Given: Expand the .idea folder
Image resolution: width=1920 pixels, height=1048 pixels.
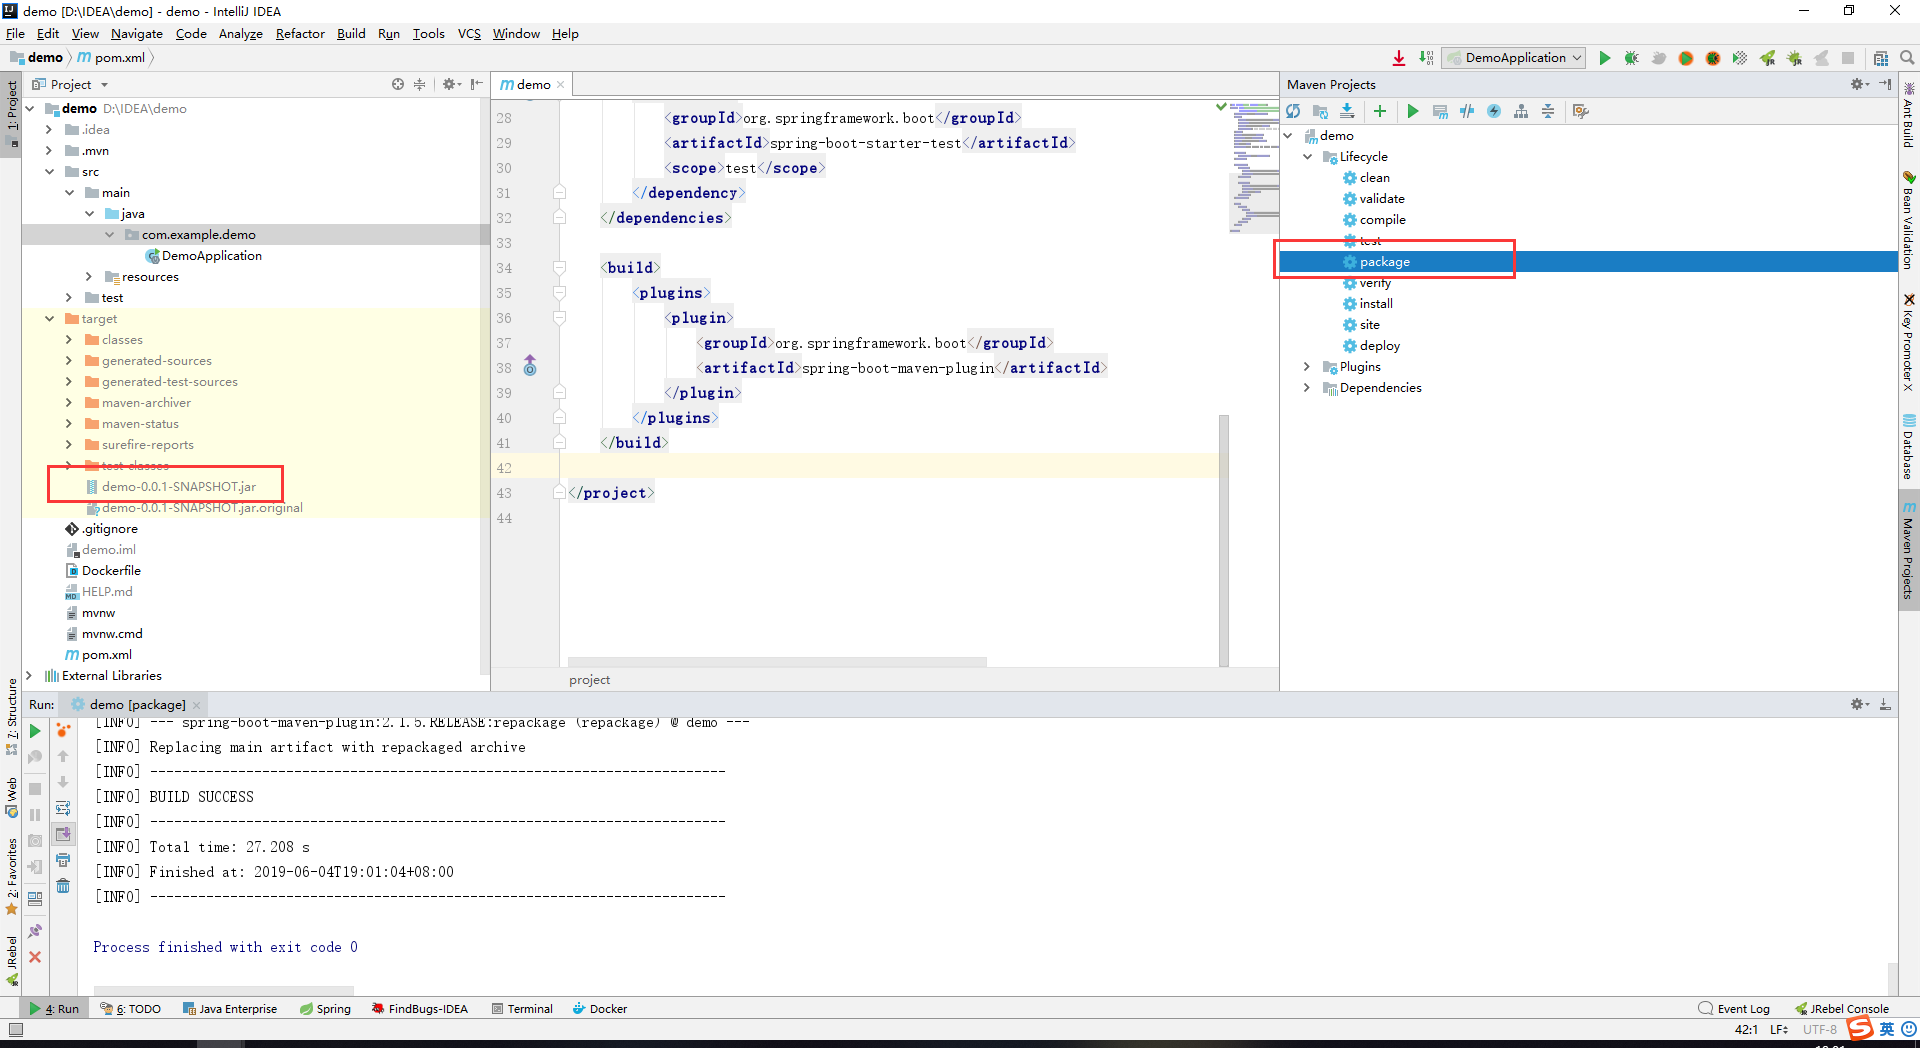Looking at the screenshot, I should (49, 130).
